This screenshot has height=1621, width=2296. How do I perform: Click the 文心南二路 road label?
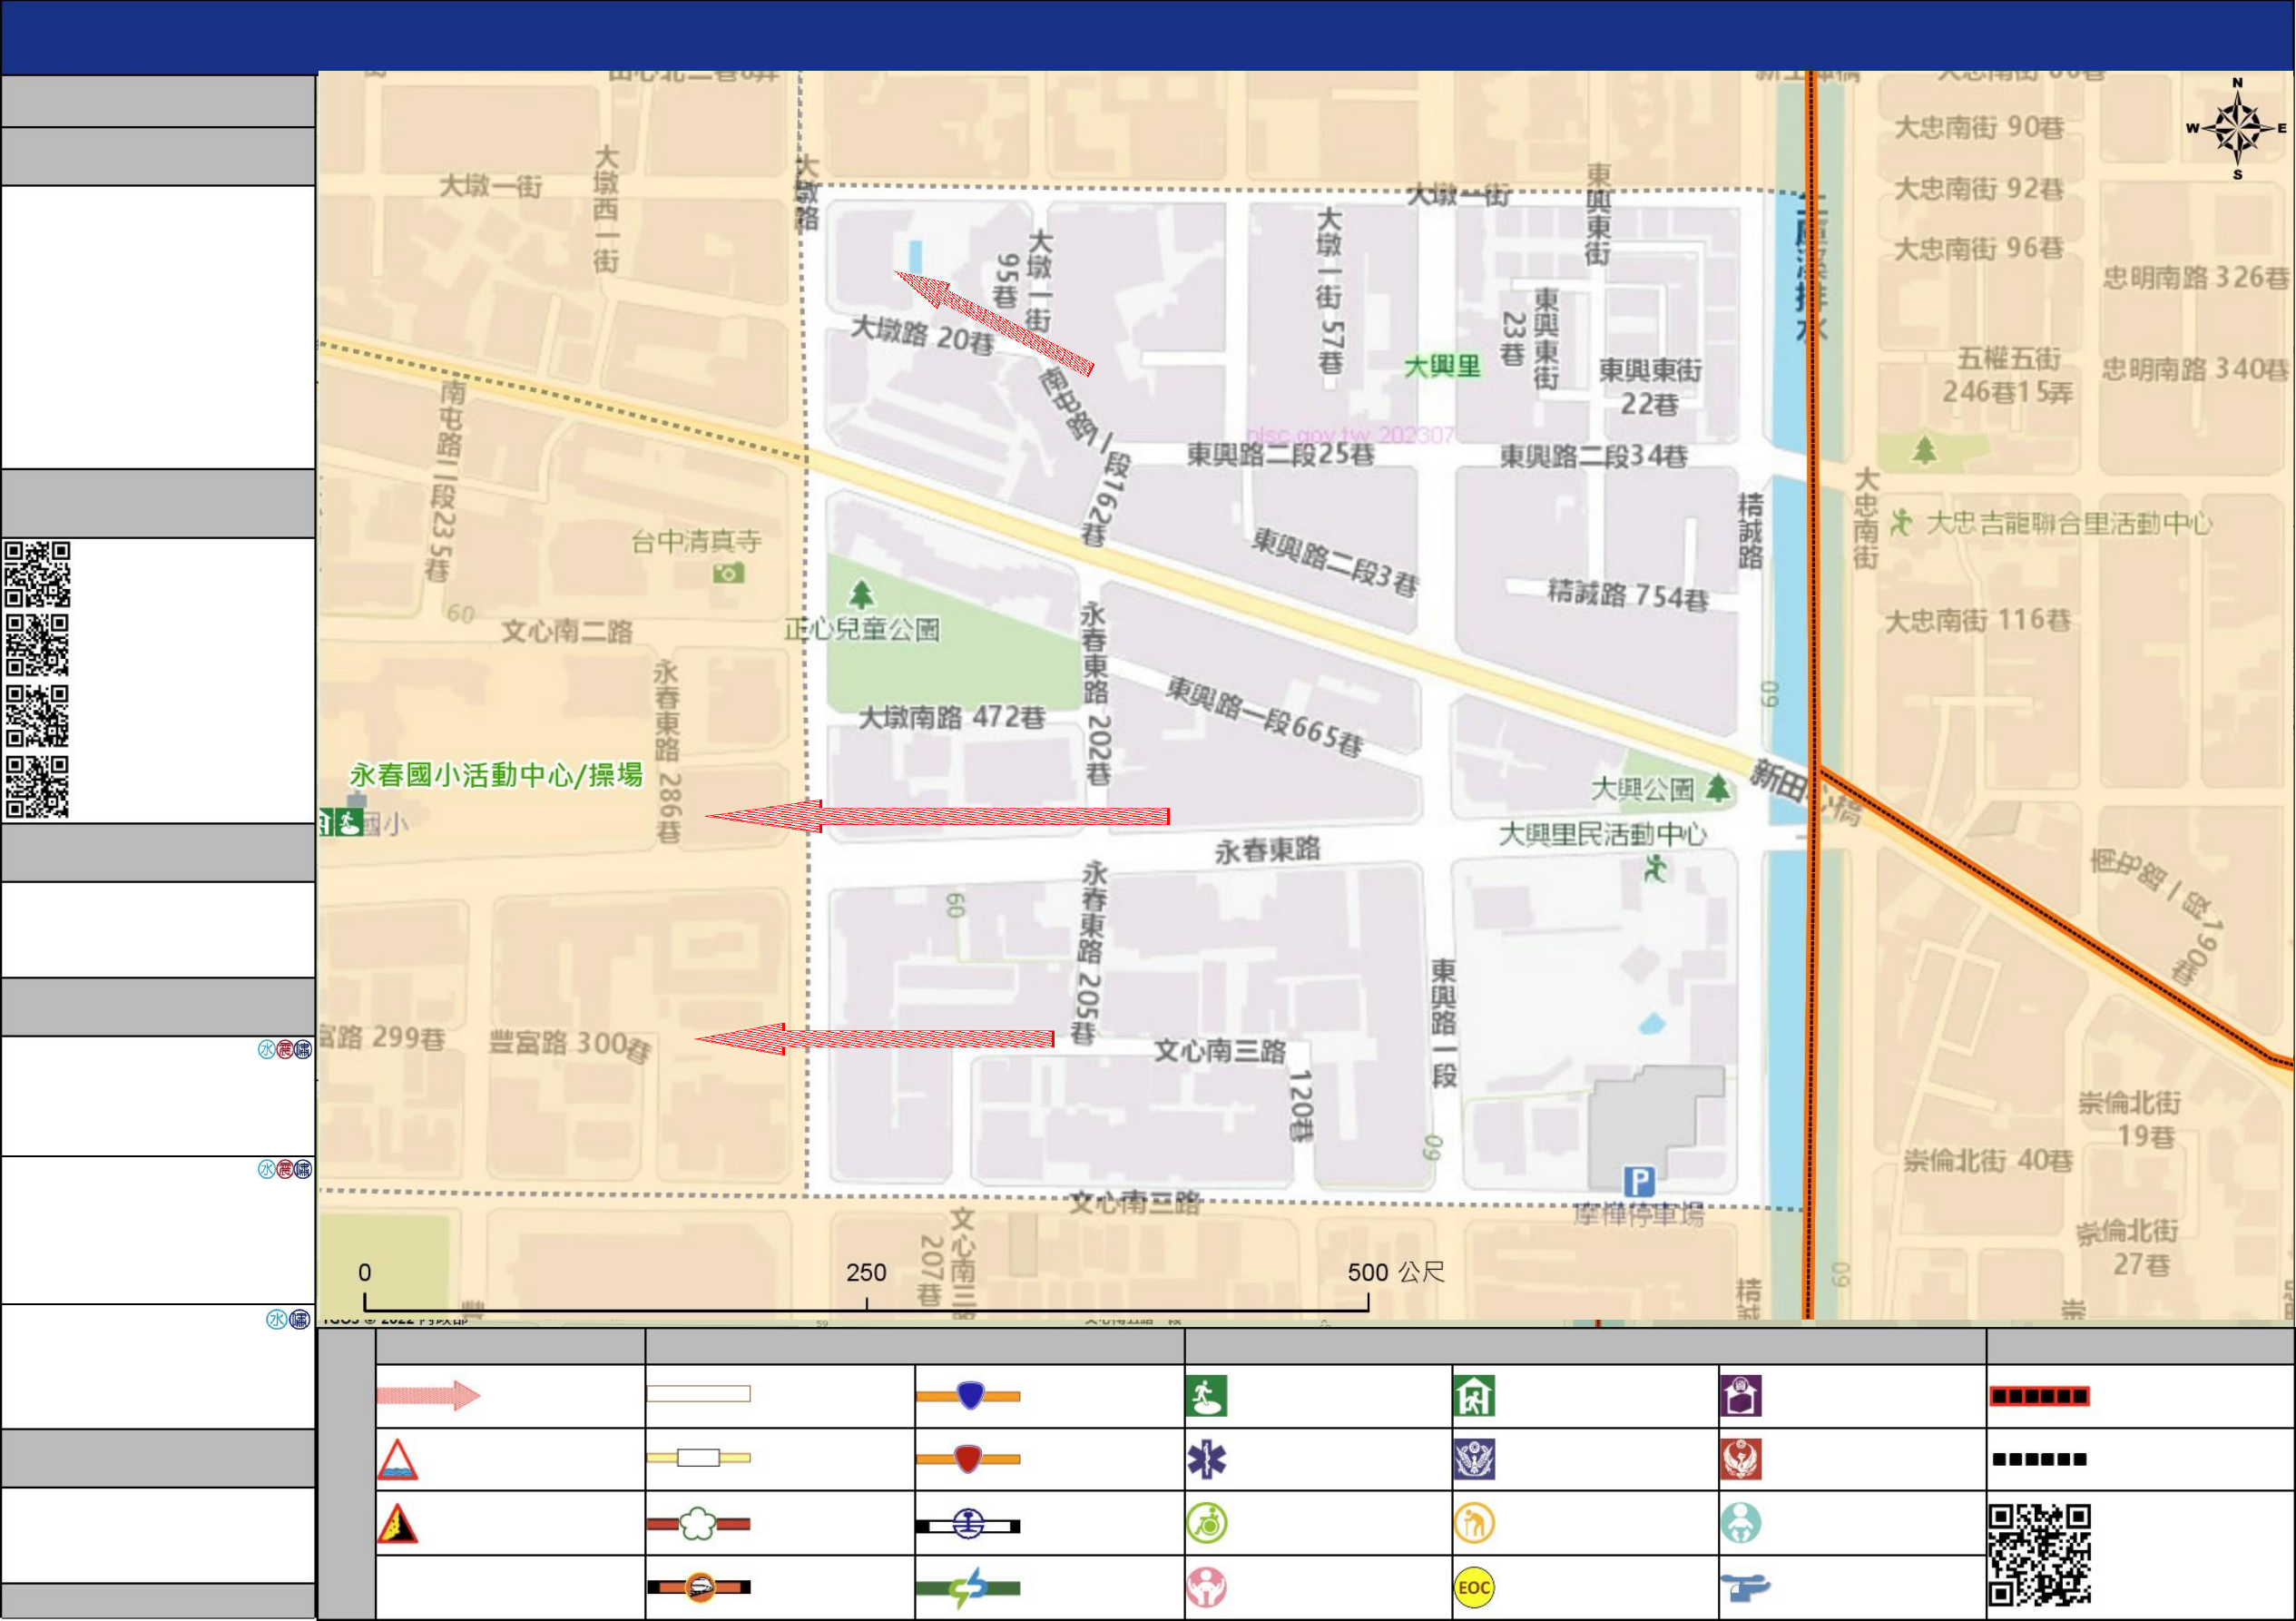(567, 632)
